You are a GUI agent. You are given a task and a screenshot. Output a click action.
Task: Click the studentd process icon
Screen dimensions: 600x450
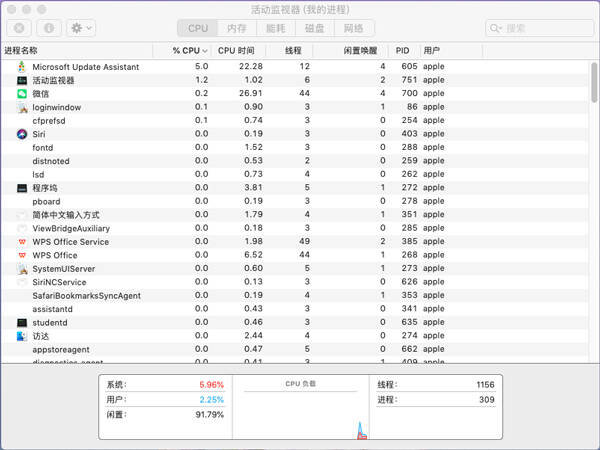[22, 323]
